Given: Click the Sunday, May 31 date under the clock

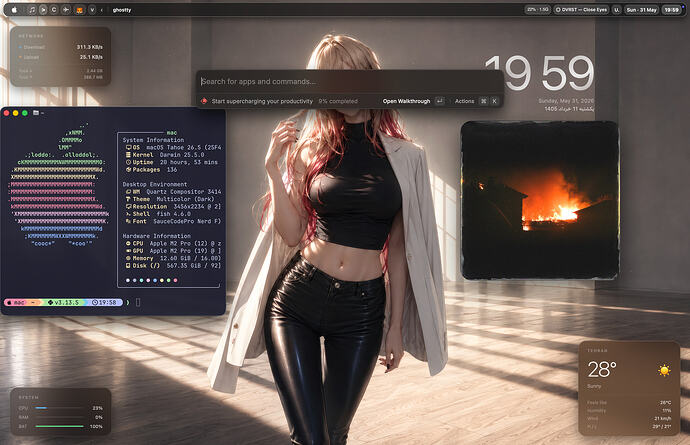Looking at the screenshot, I should [x=566, y=101].
